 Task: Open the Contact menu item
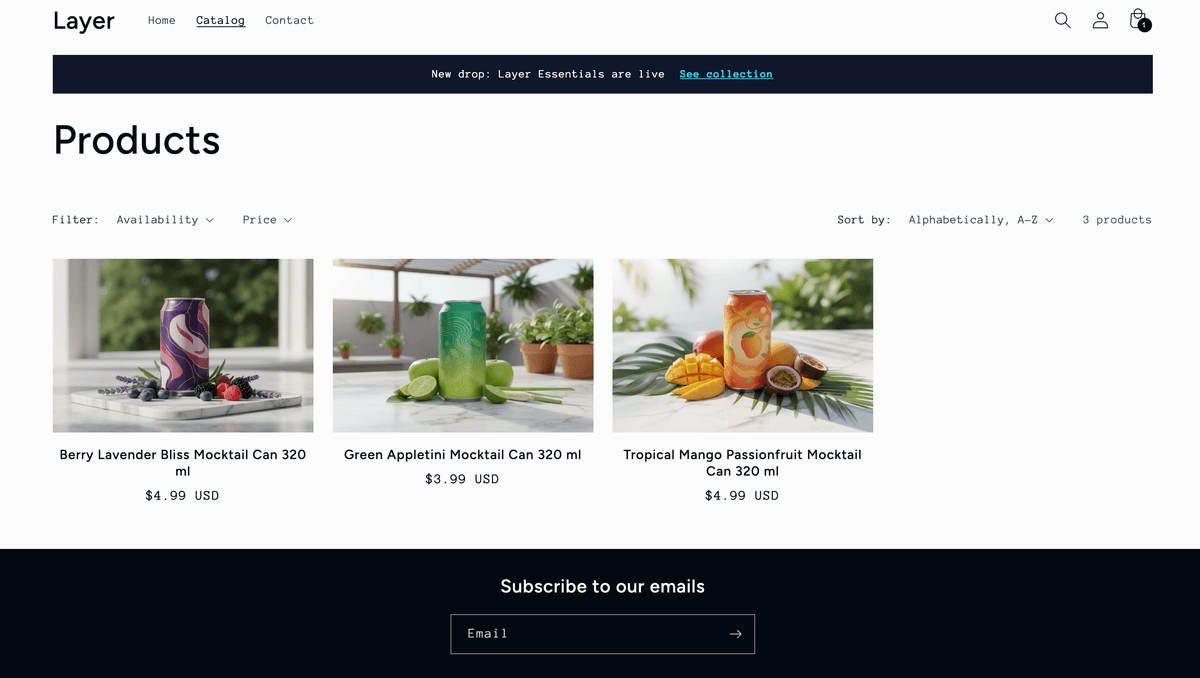click(290, 20)
